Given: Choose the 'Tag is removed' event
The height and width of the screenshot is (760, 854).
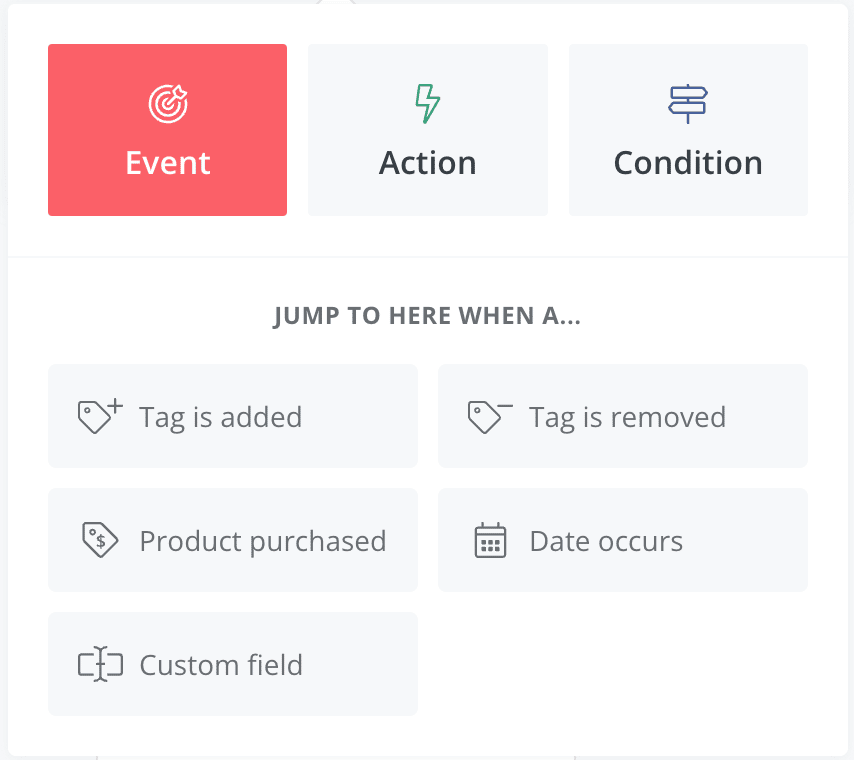Looking at the screenshot, I should pyautogui.click(x=623, y=416).
